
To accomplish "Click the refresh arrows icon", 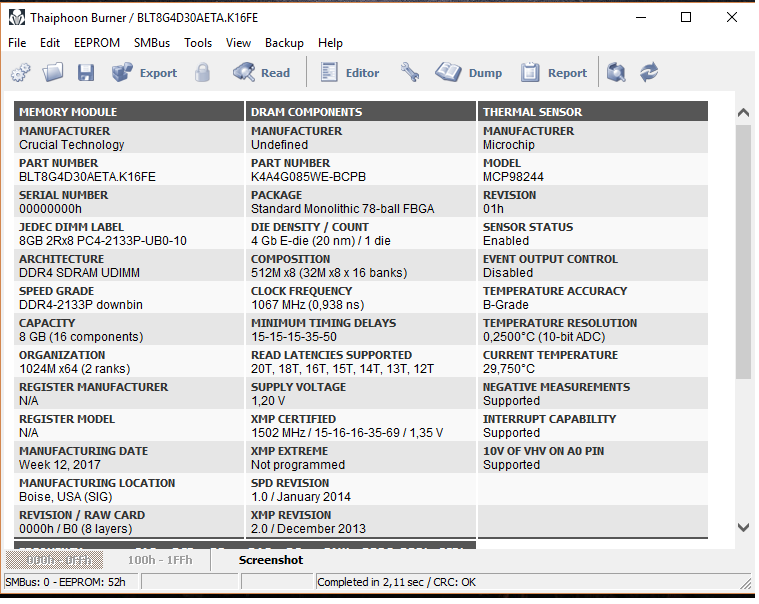I will [x=649, y=73].
